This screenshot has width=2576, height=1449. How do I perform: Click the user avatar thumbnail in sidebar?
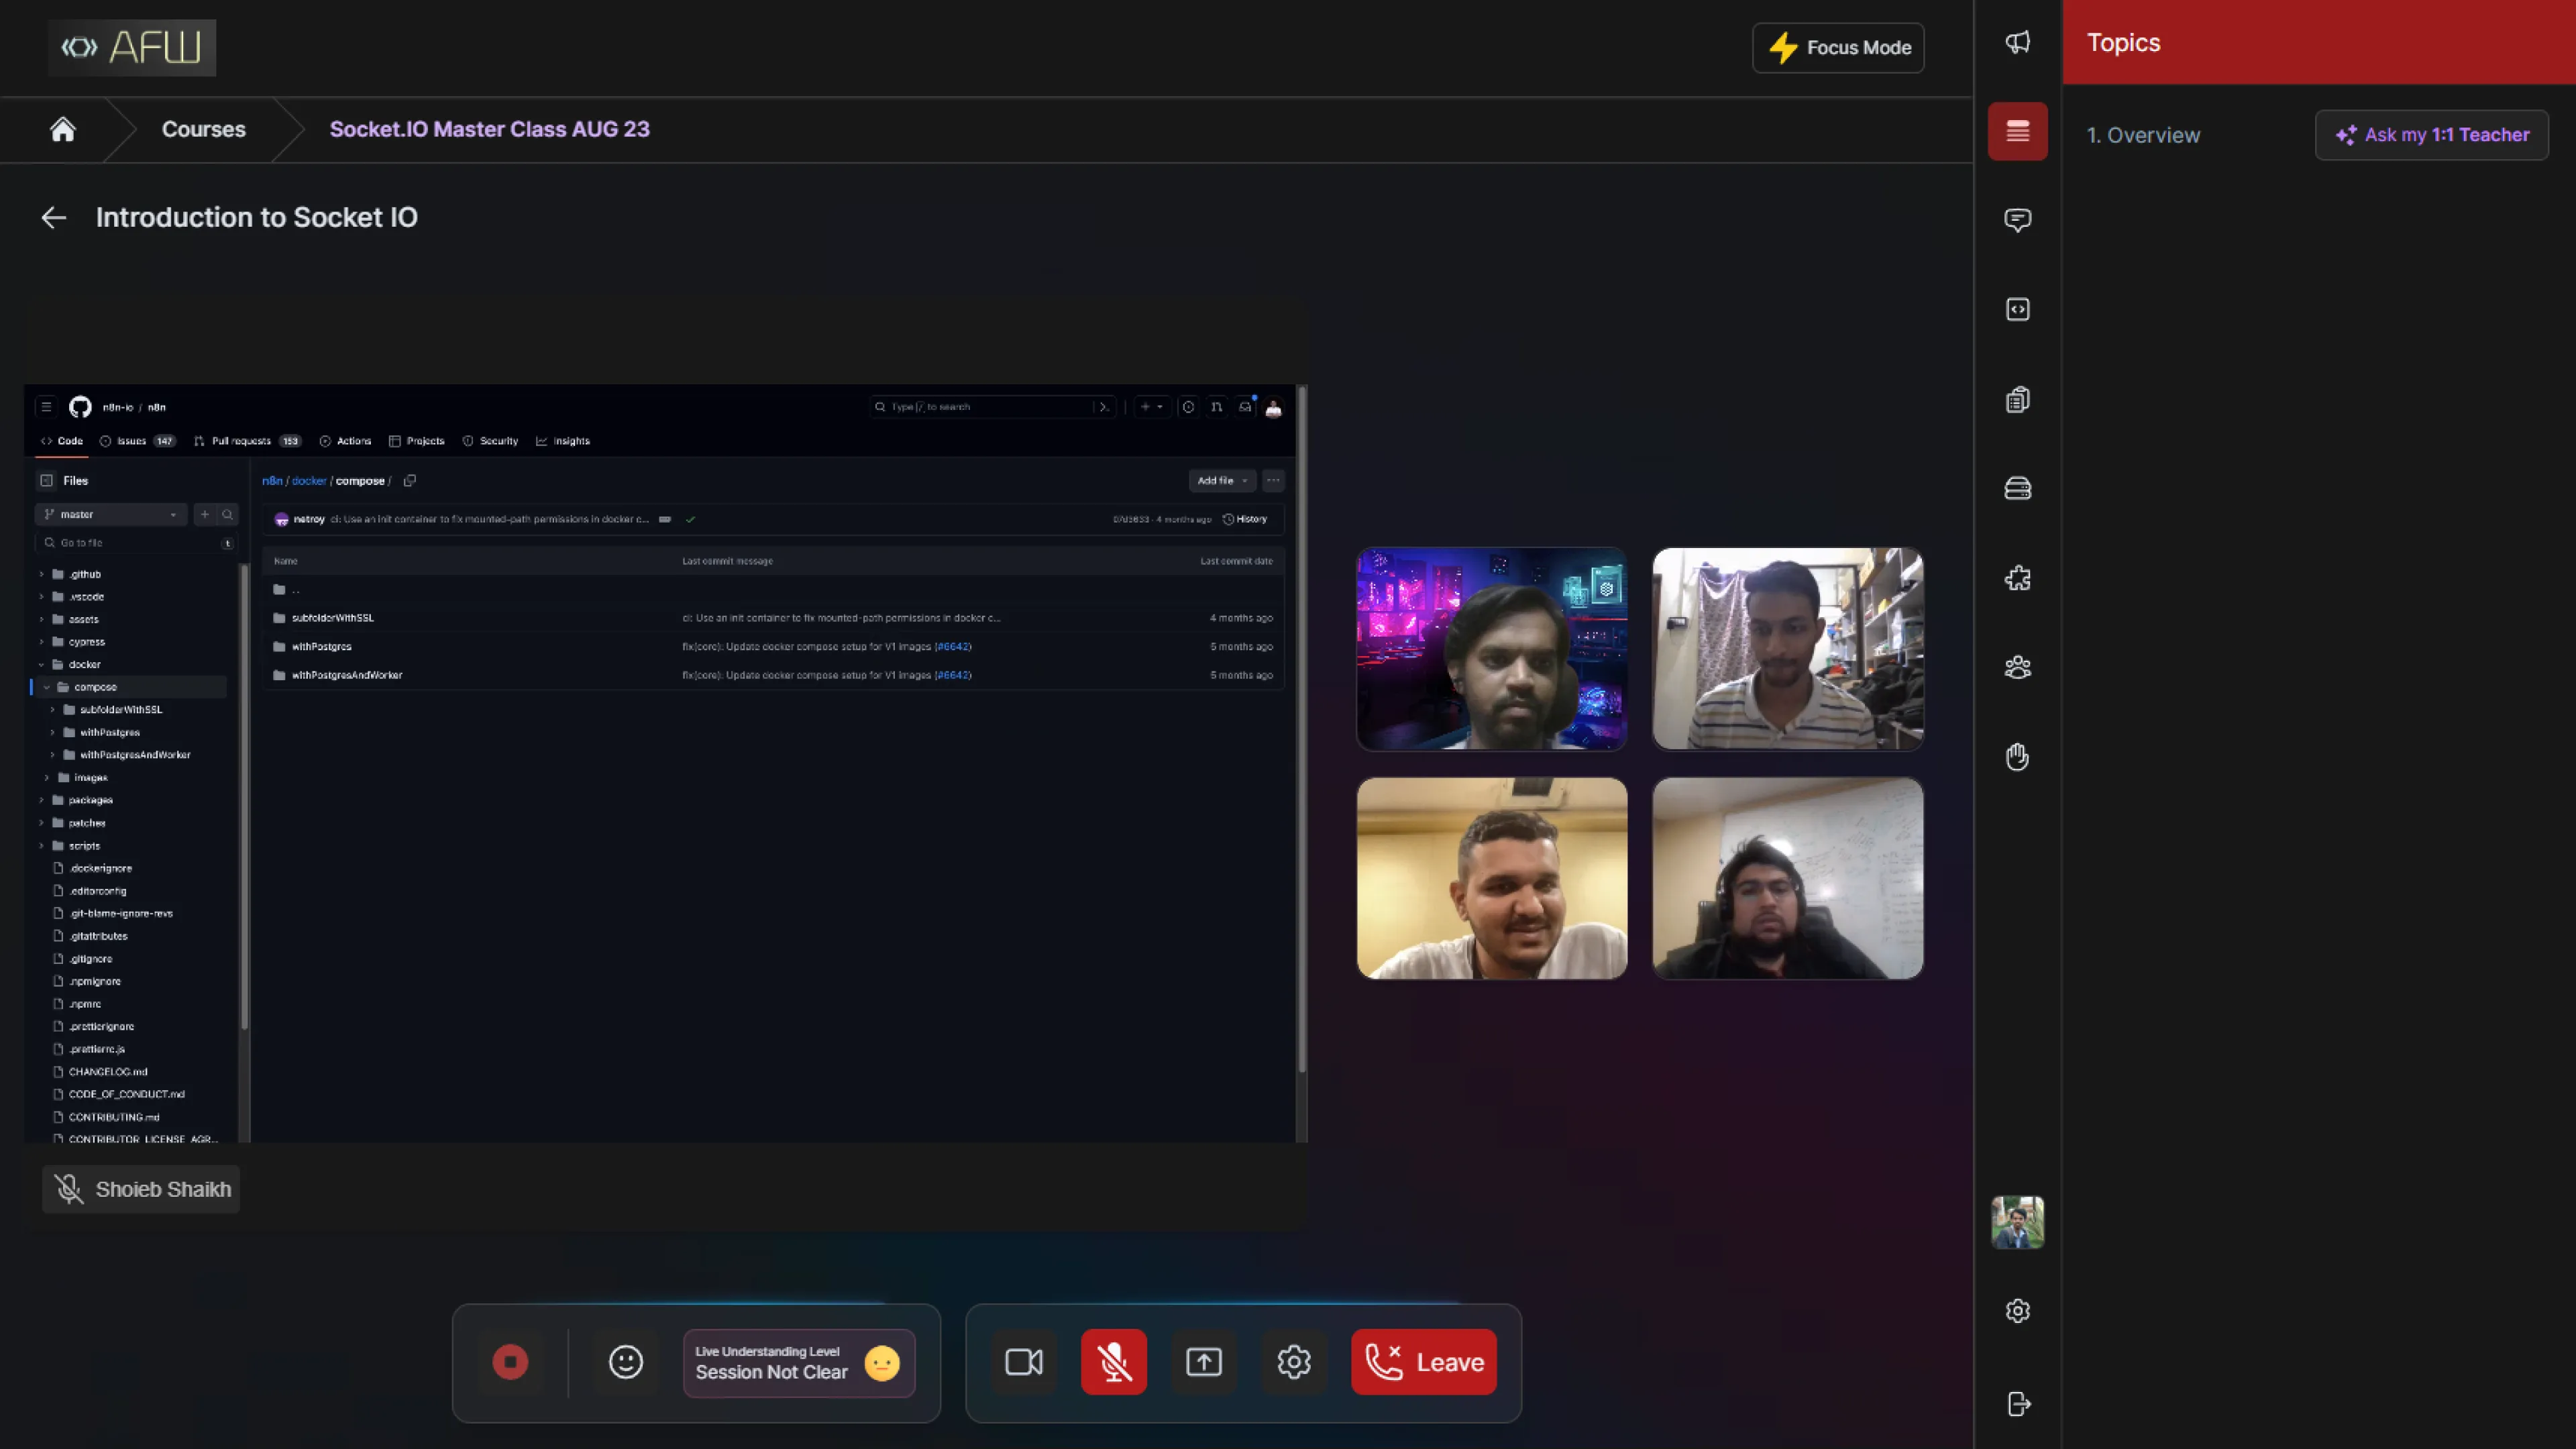point(2017,1222)
